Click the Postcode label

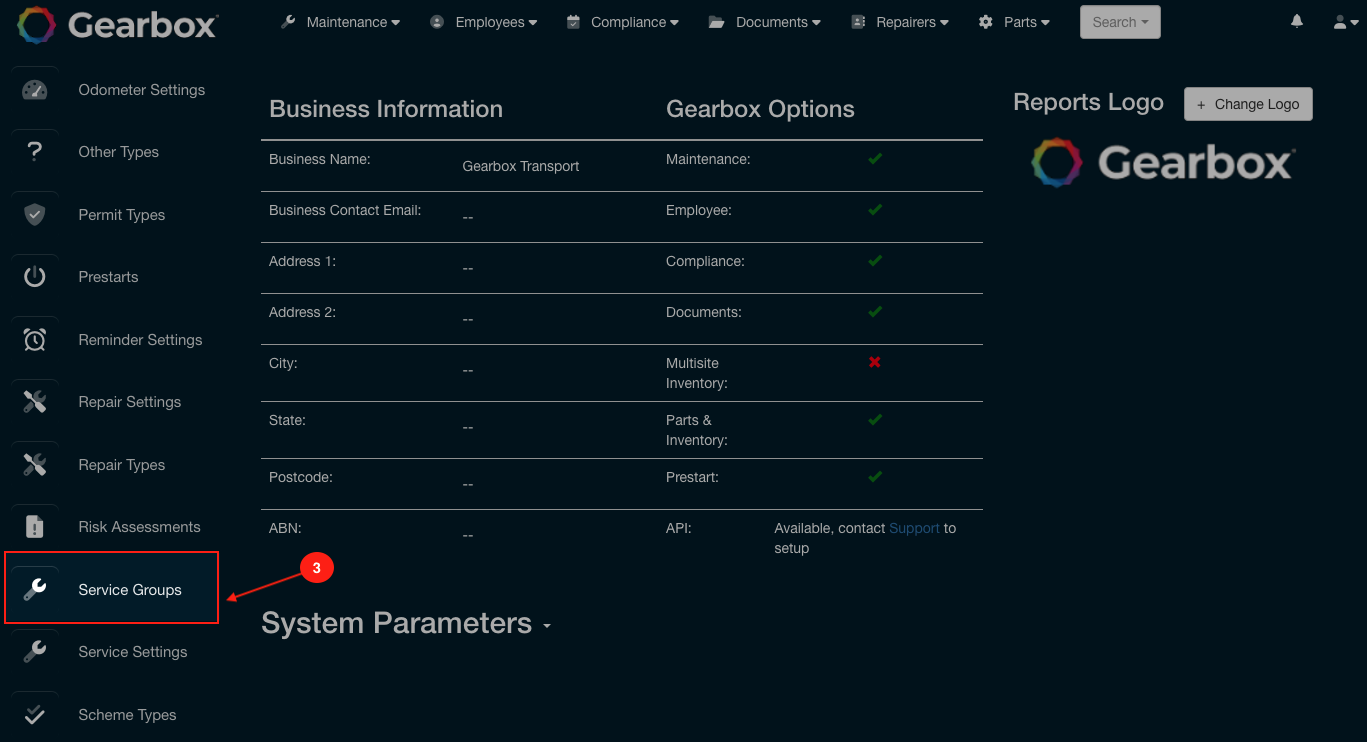point(299,477)
